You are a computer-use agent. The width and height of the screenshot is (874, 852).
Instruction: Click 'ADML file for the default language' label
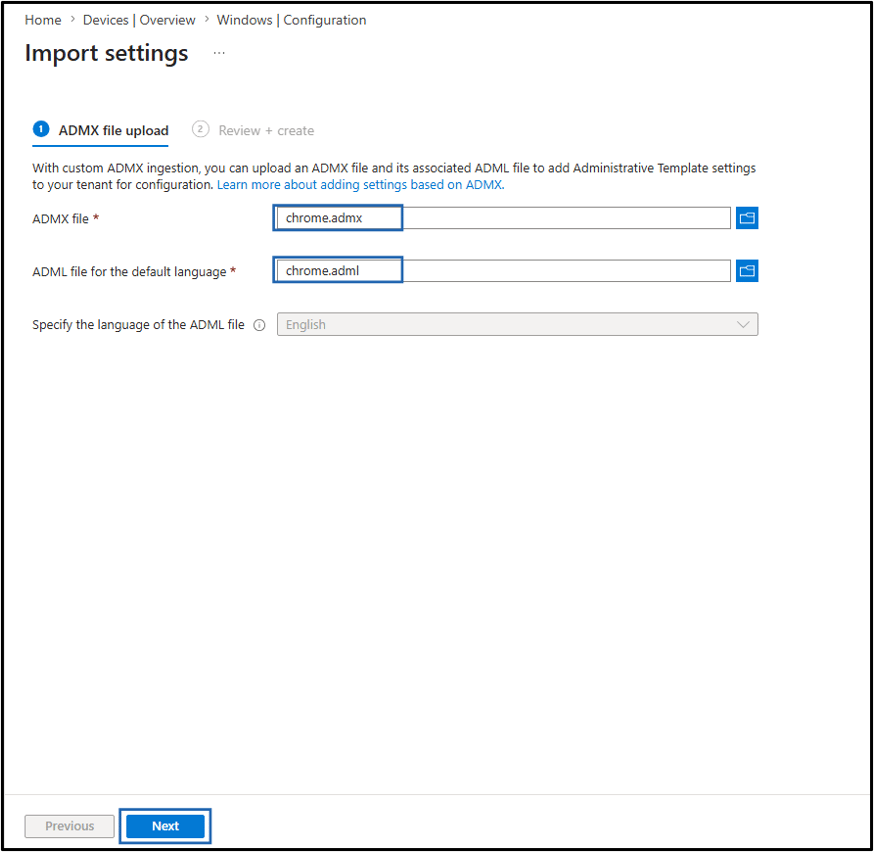(x=129, y=272)
